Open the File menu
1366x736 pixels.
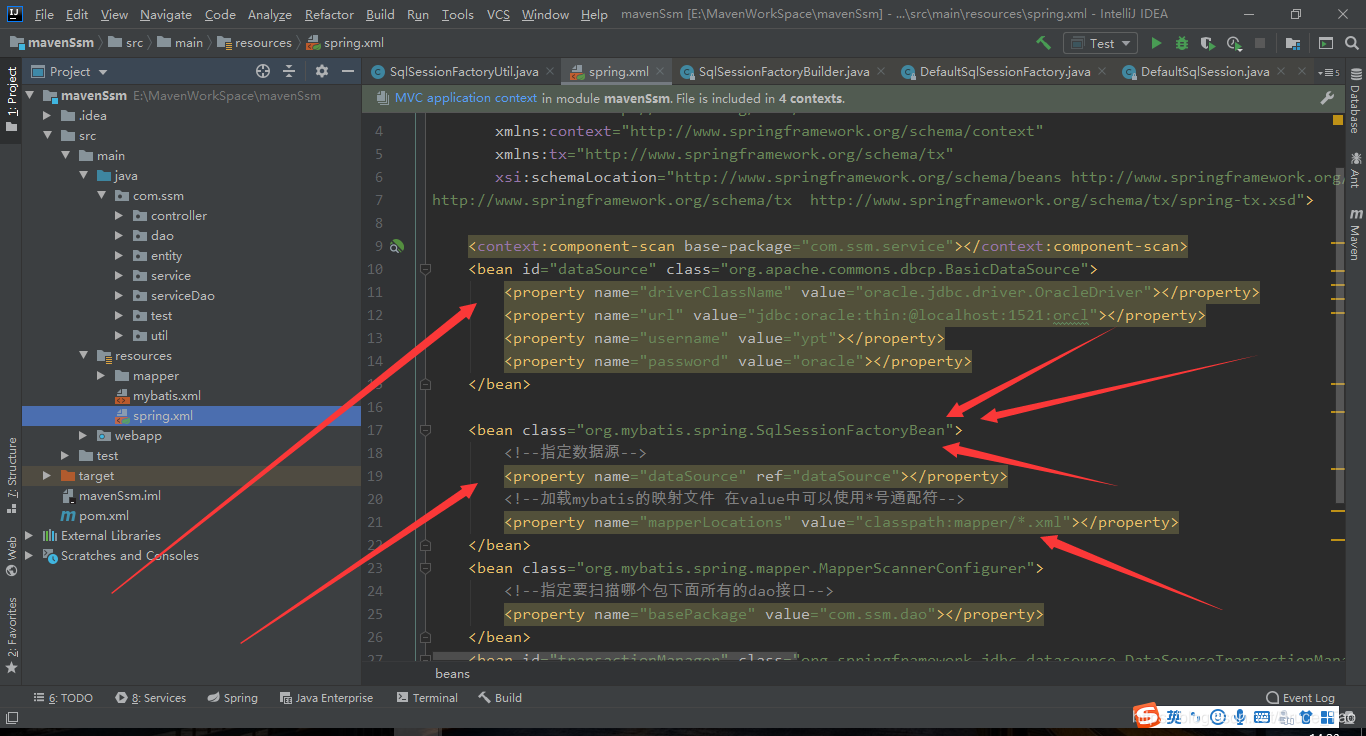44,14
